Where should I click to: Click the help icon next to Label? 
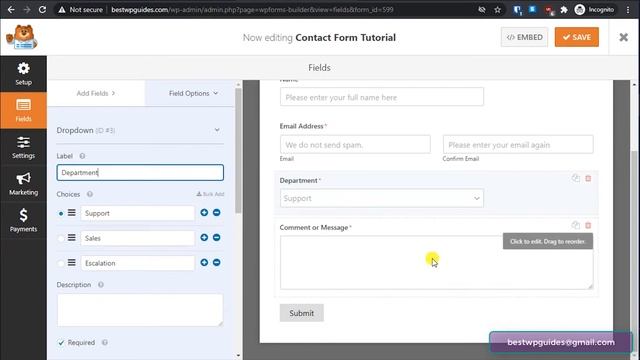pyautogui.click(x=82, y=156)
